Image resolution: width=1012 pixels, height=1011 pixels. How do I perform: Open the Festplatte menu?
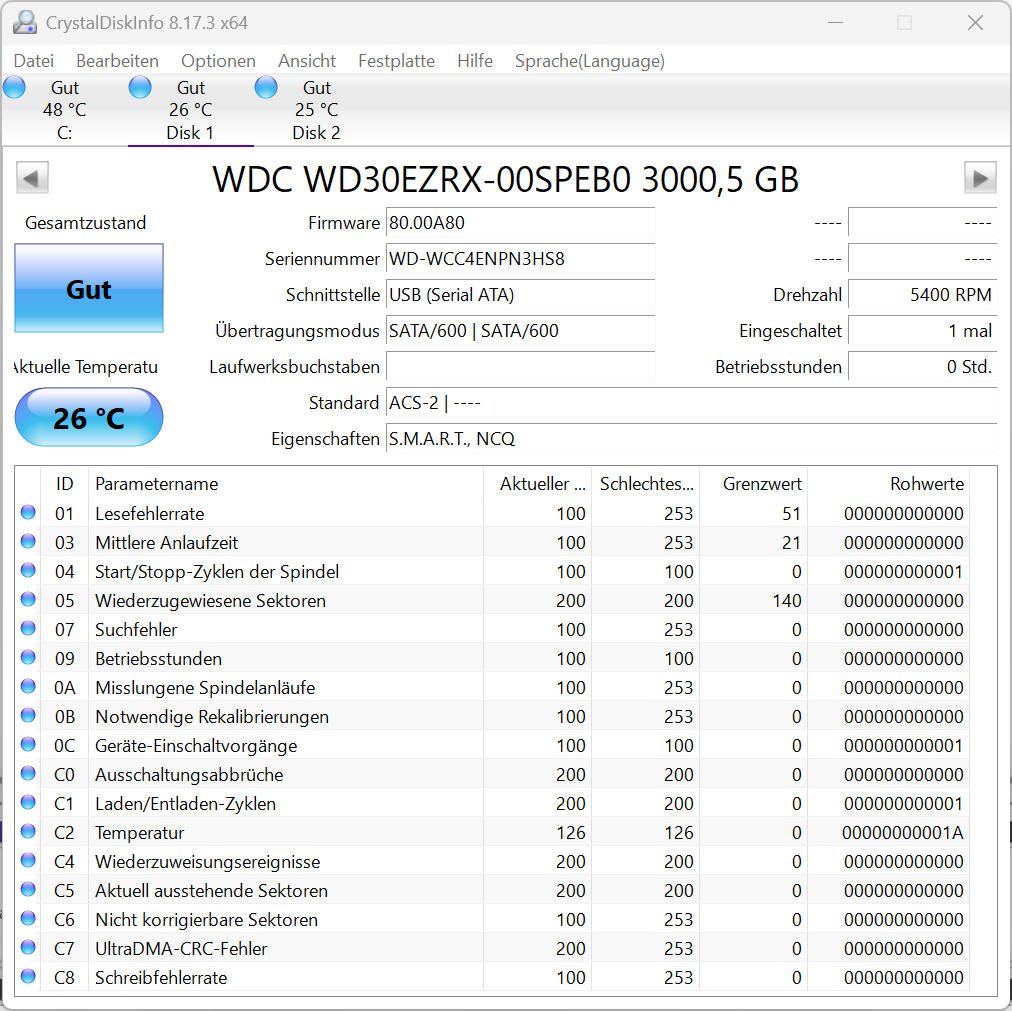pyautogui.click(x=396, y=61)
